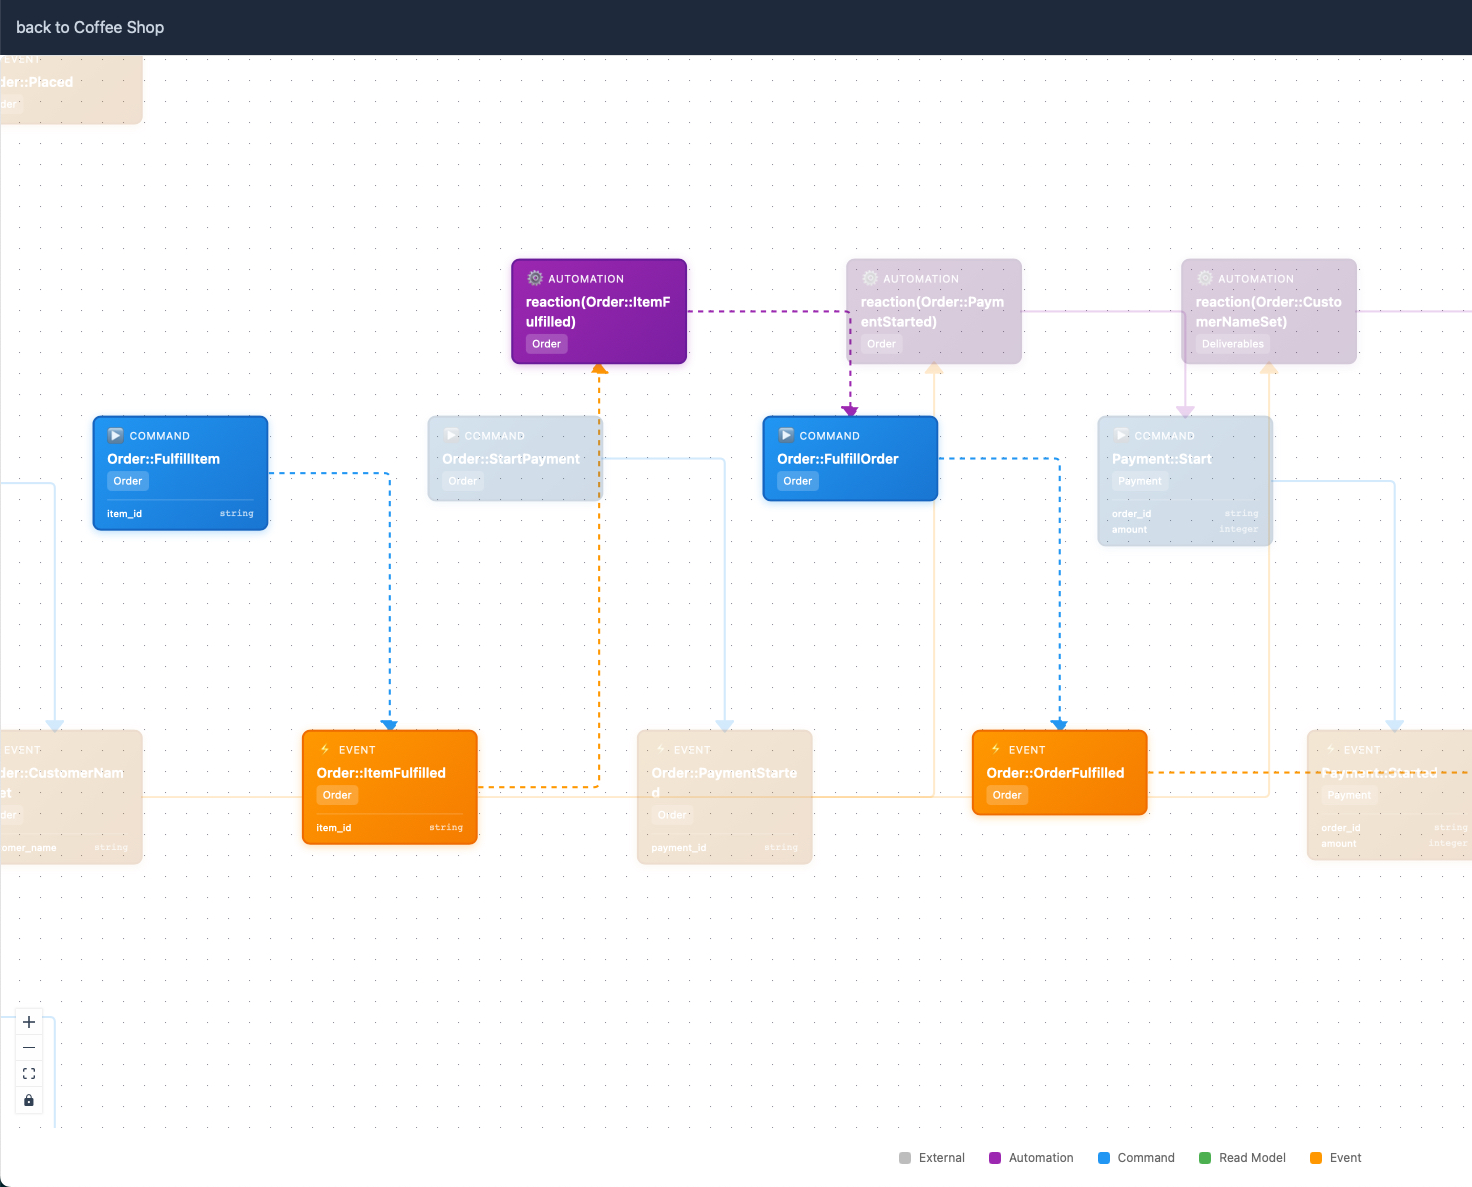Toggle the canvas interactivity lock
The width and height of the screenshot is (1472, 1187).
[x=29, y=1100]
